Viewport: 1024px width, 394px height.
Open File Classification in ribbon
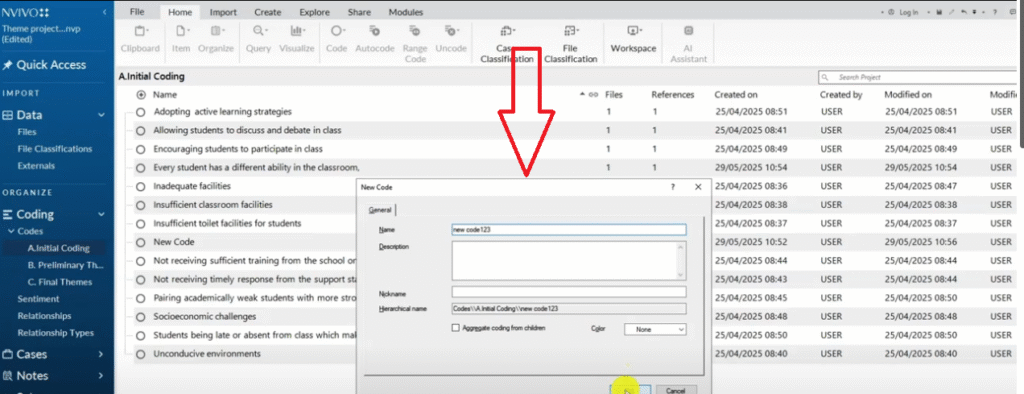click(570, 44)
